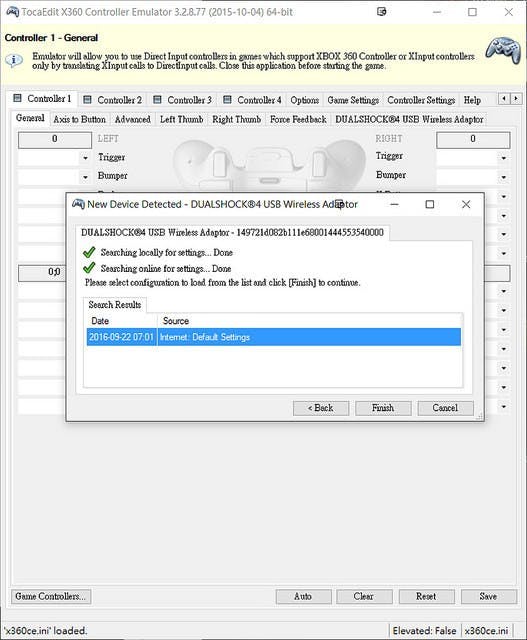This screenshot has width=527, height=640.
Task: Click 'x360ce.ini' loaded status message
Action: click(x=45, y=631)
